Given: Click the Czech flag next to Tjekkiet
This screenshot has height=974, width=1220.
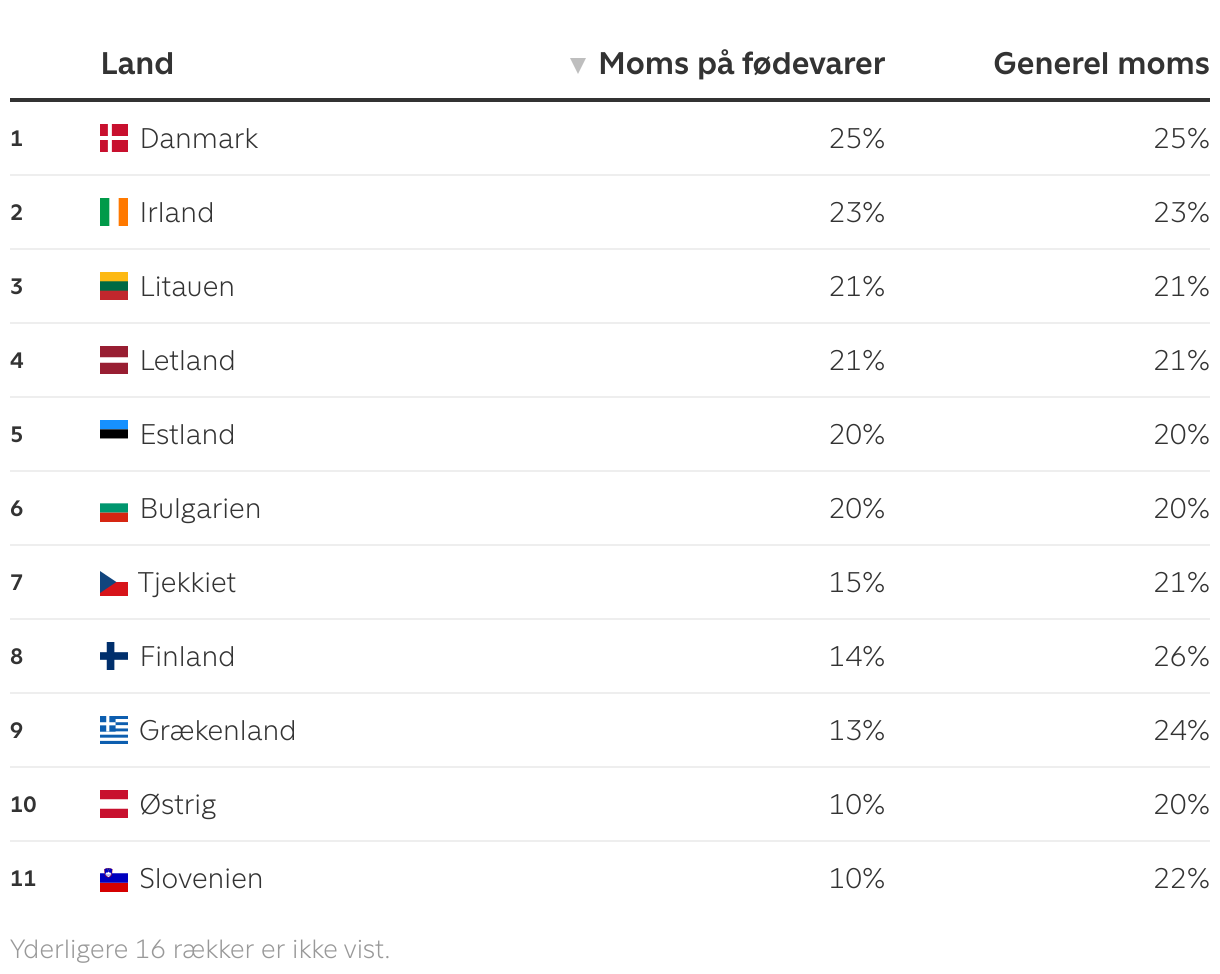Looking at the screenshot, I should [x=113, y=583].
